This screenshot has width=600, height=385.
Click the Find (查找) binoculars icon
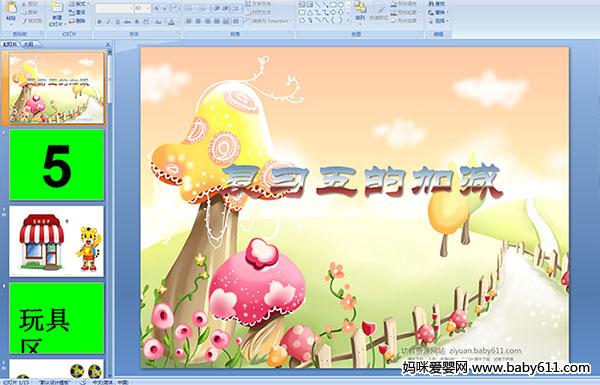431,4
